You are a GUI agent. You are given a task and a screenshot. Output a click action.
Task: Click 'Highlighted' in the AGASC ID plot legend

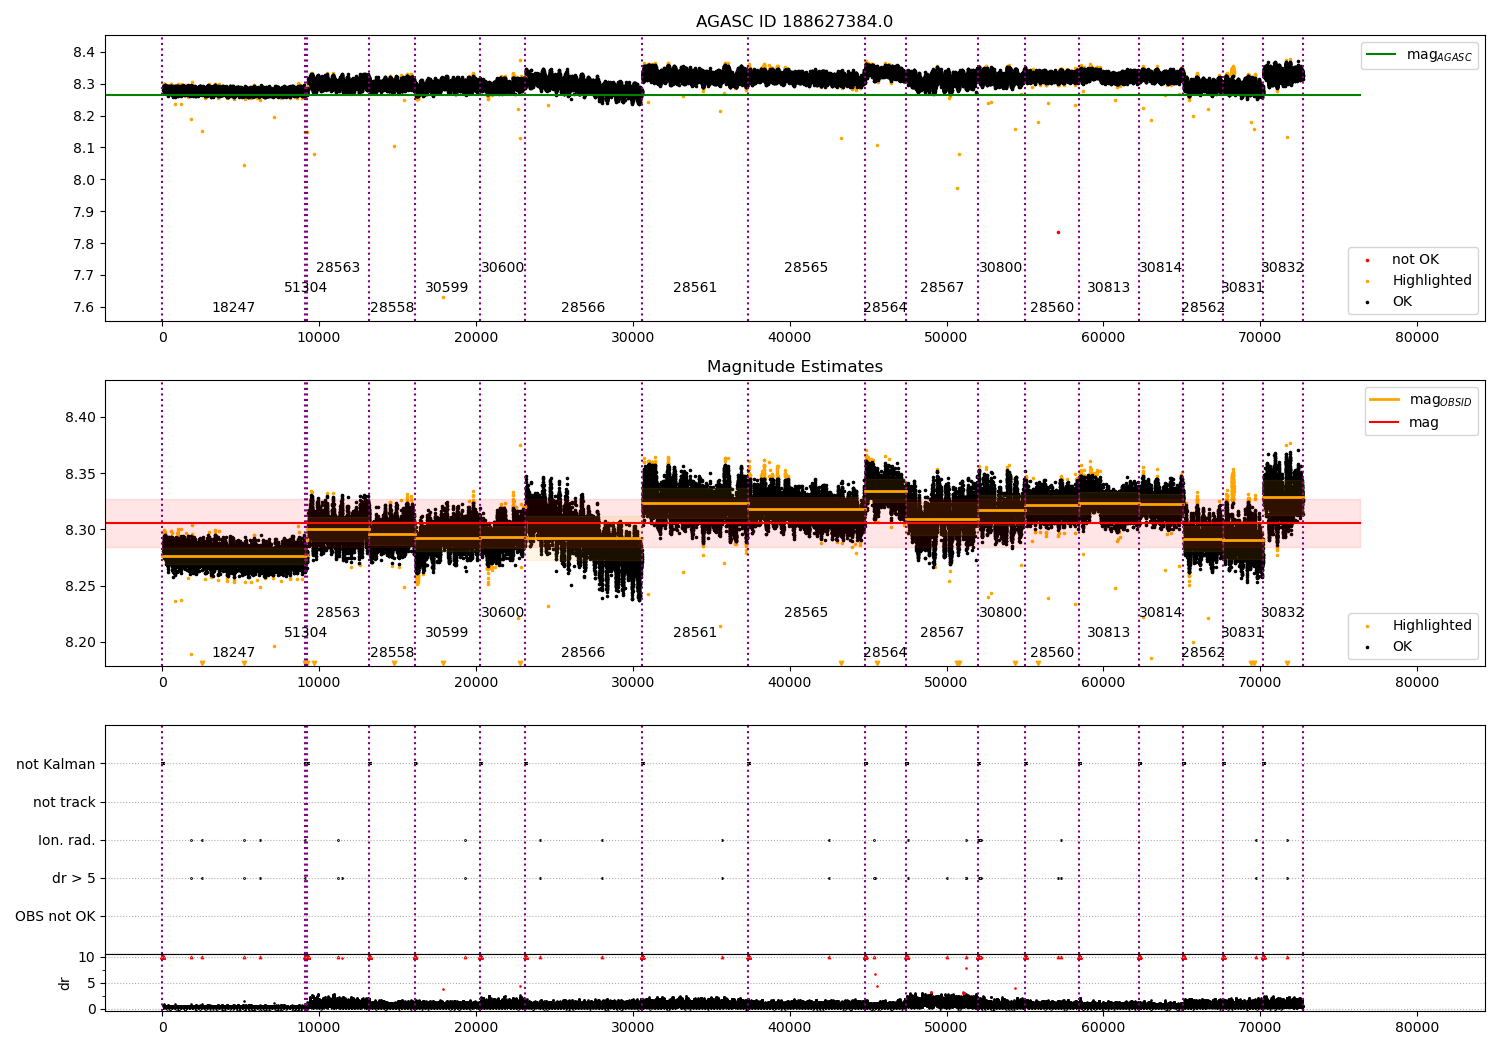coord(1432,281)
